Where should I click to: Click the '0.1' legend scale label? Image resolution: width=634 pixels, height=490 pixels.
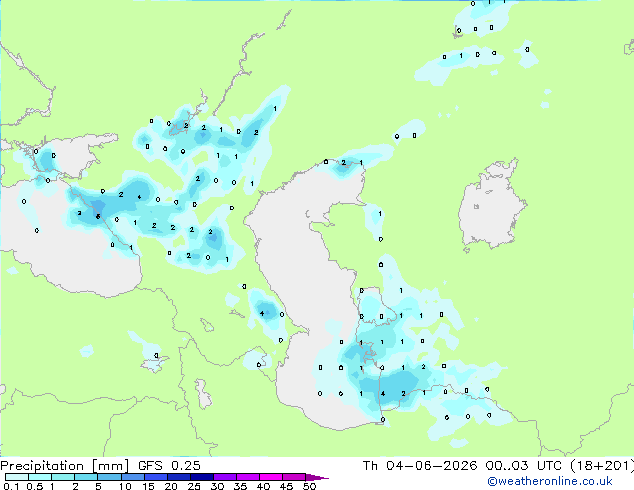(x=11, y=486)
